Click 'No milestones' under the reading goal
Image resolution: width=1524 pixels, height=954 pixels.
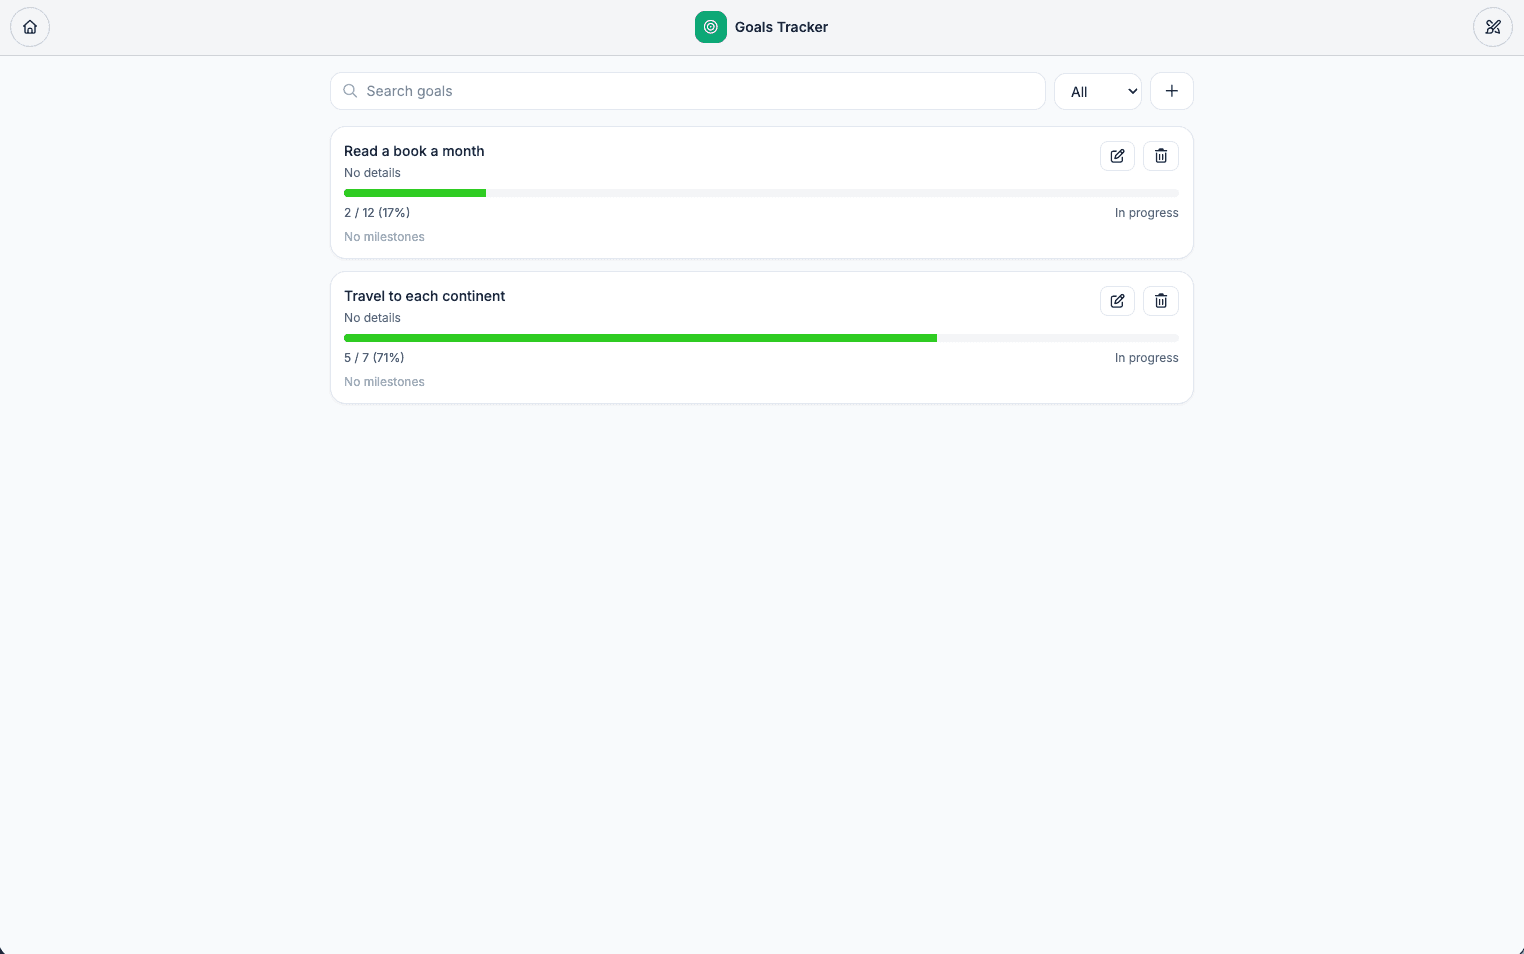pos(384,237)
